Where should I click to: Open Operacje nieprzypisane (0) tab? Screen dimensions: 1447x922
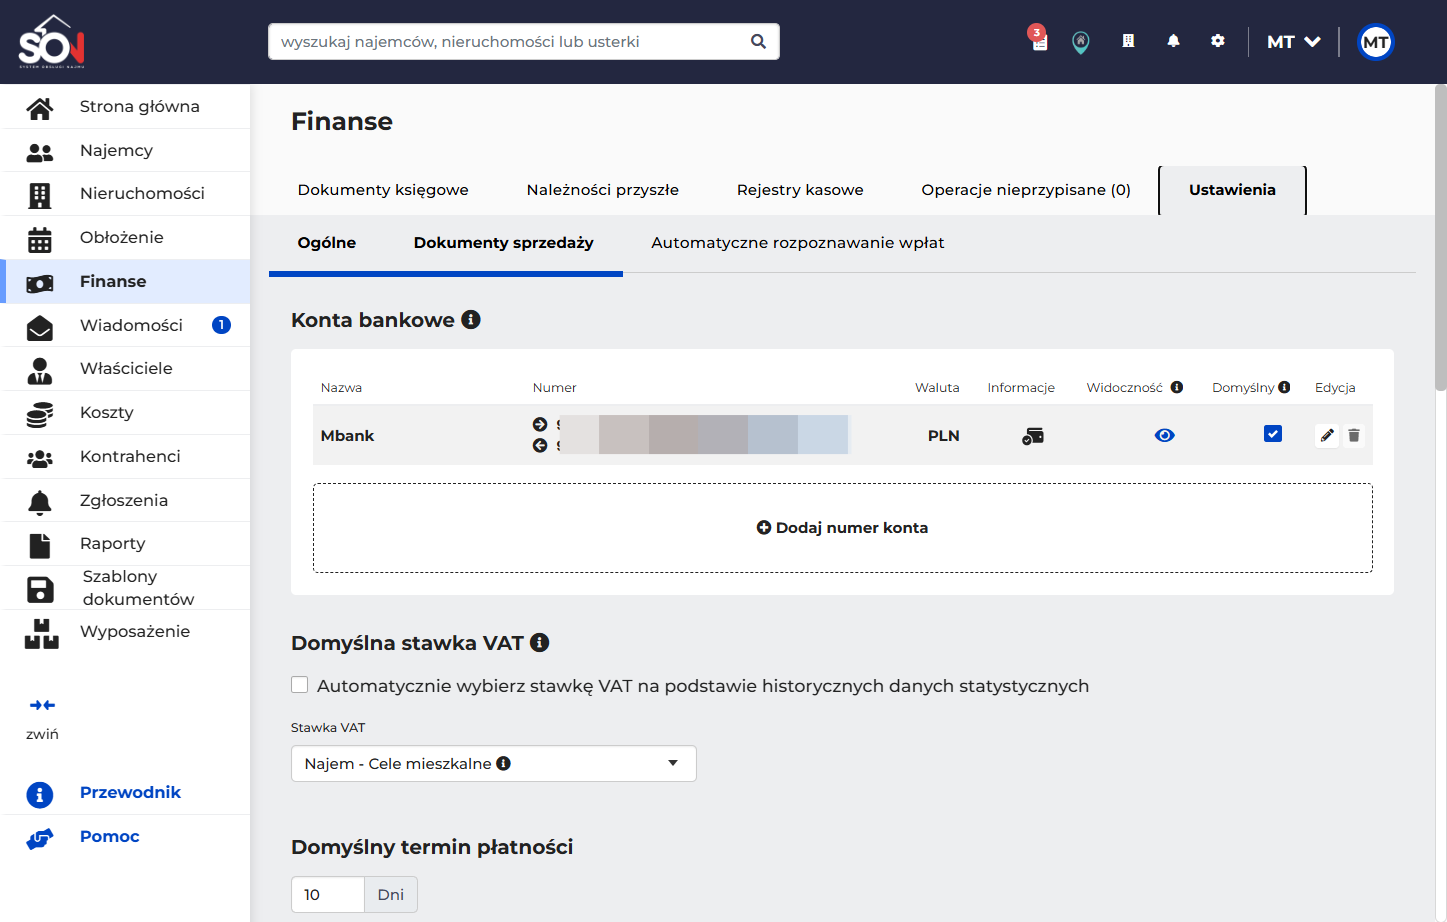1026,190
